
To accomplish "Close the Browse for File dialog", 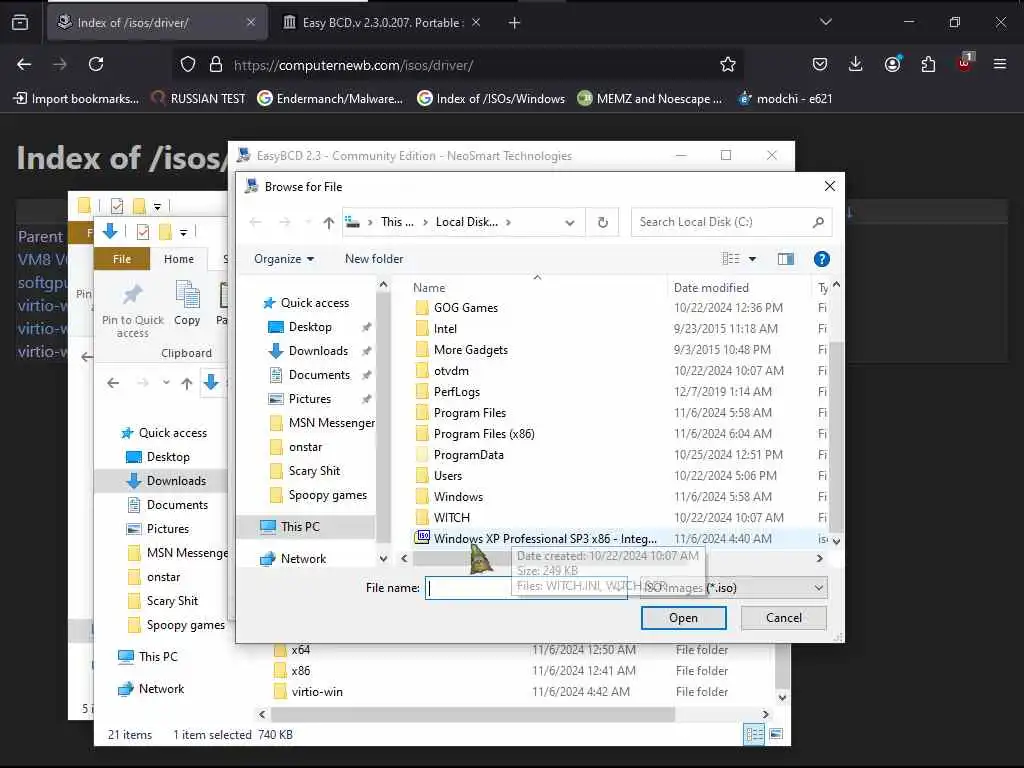I will pyautogui.click(x=829, y=187).
